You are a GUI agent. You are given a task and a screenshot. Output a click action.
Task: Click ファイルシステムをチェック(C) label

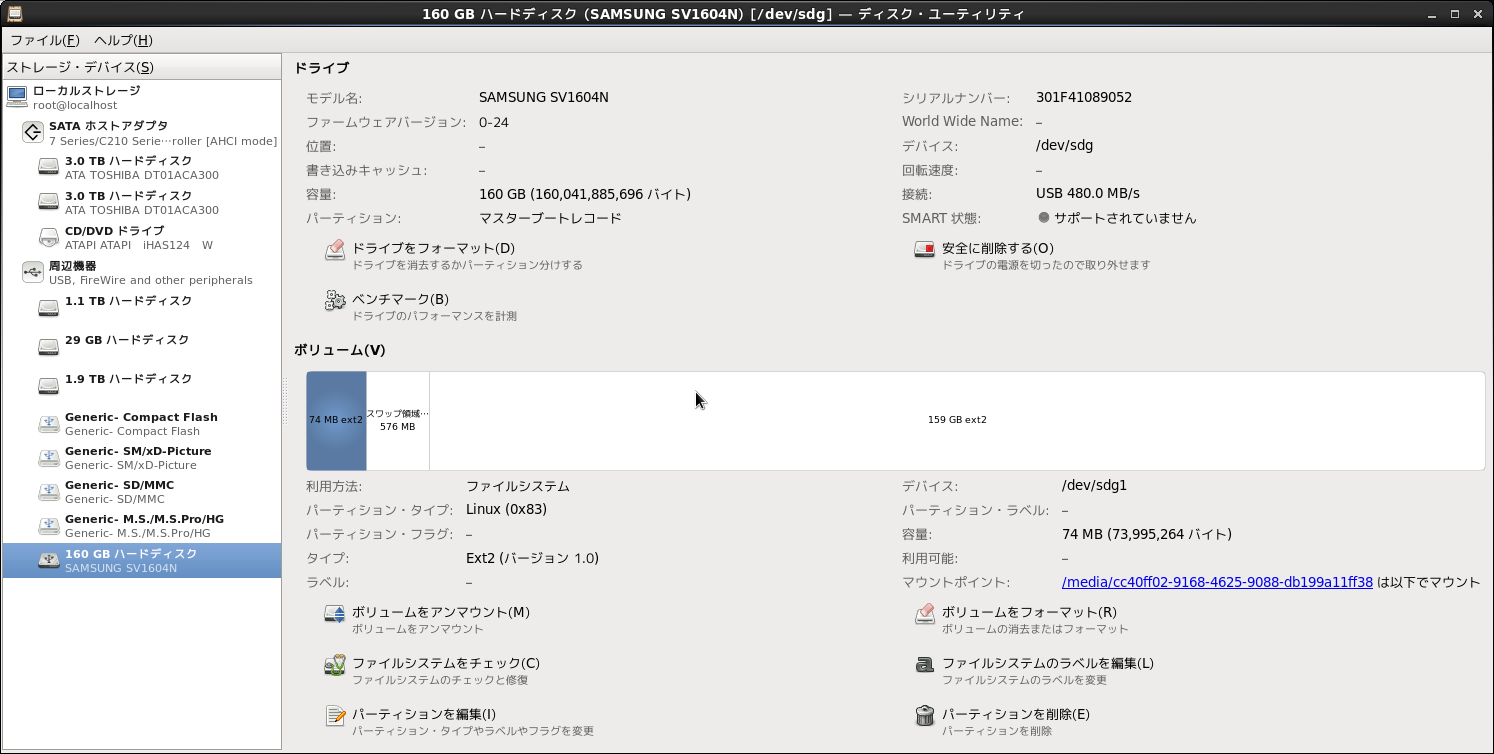tap(446, 663)
